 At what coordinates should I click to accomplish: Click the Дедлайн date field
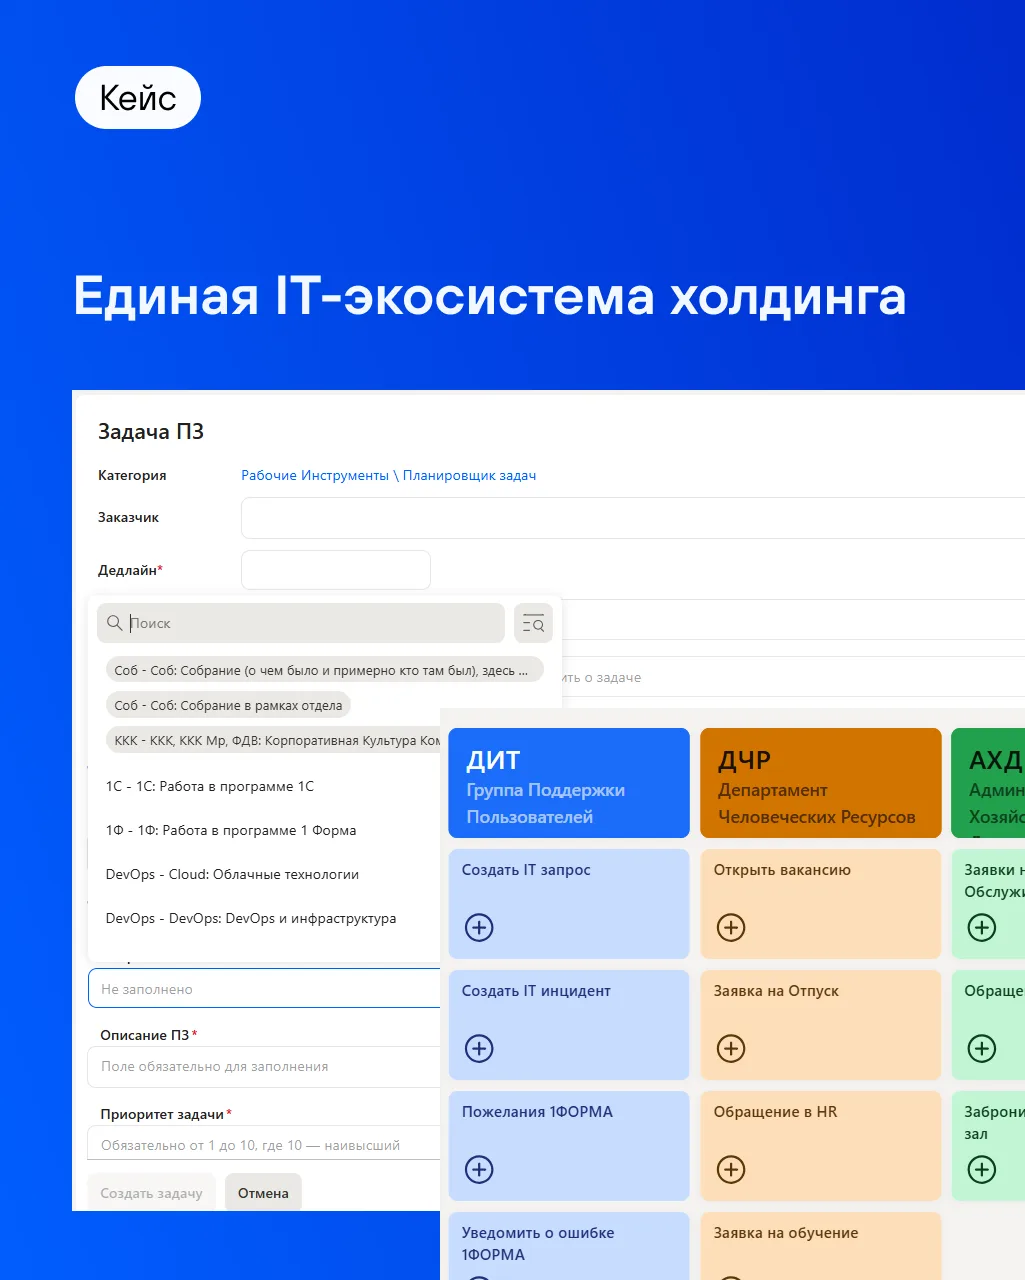pyautogui.click(x=336, y=570)
